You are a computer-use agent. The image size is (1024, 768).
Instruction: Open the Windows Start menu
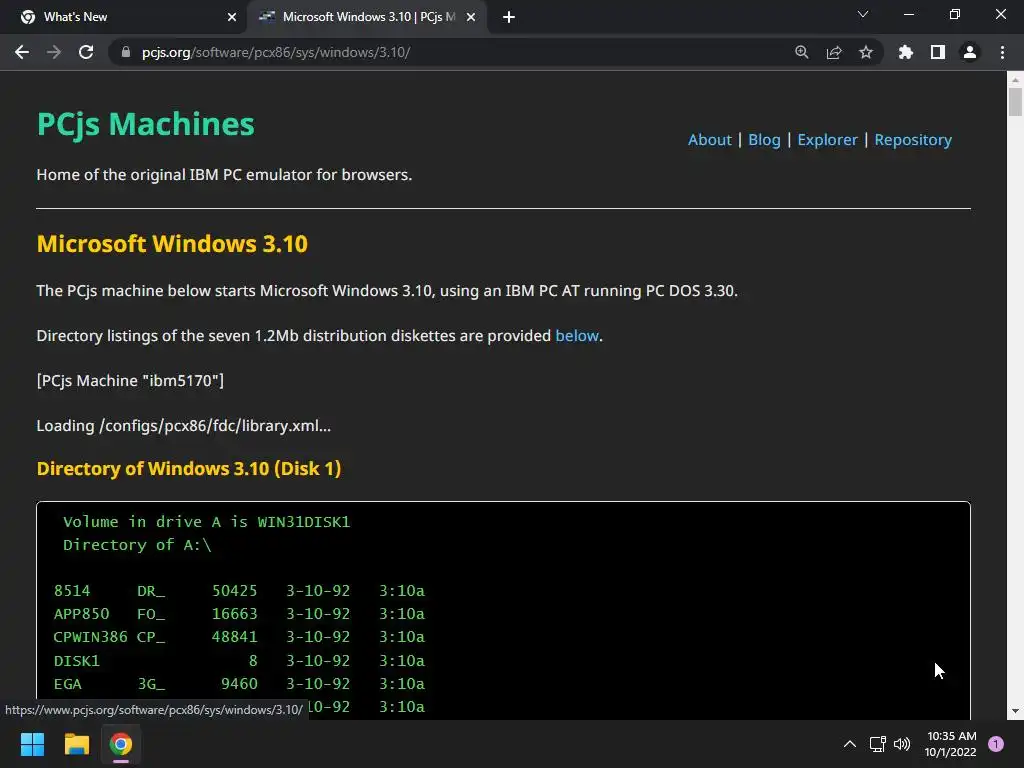coord(32,744)
